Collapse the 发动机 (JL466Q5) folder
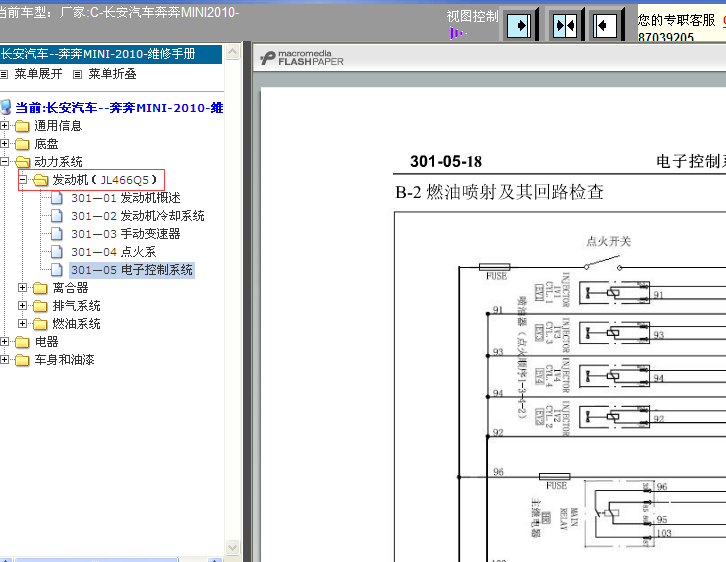The height and width of the screenshot is (562, 726). pos(22,180)
